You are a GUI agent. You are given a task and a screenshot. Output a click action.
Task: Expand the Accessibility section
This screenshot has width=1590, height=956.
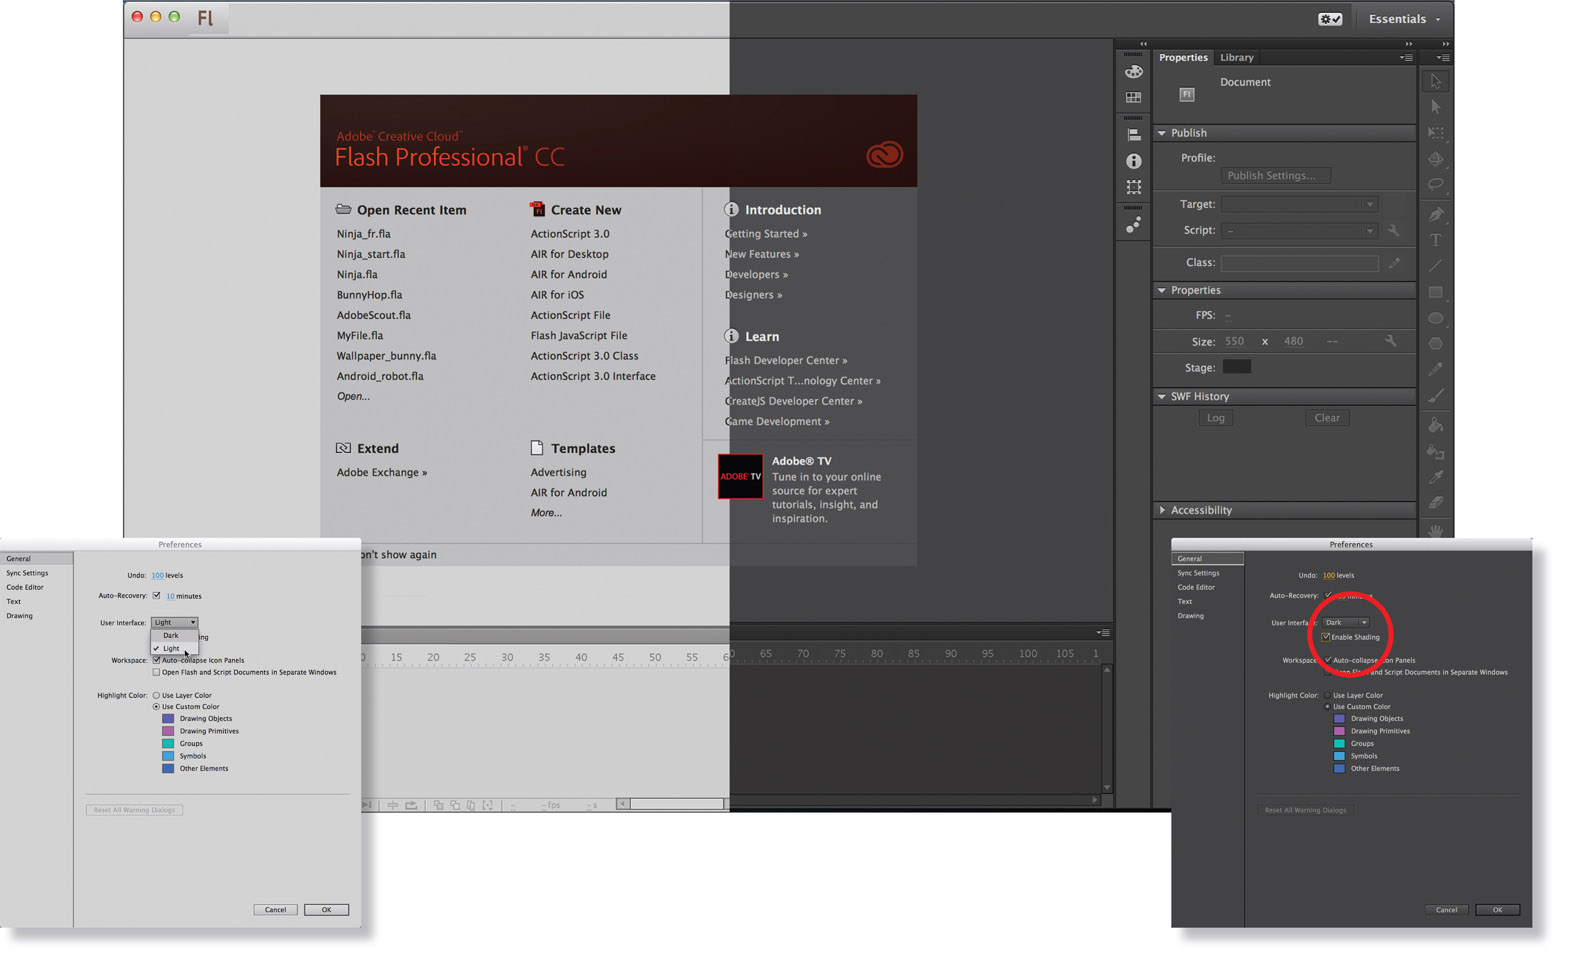(1162, 510)
